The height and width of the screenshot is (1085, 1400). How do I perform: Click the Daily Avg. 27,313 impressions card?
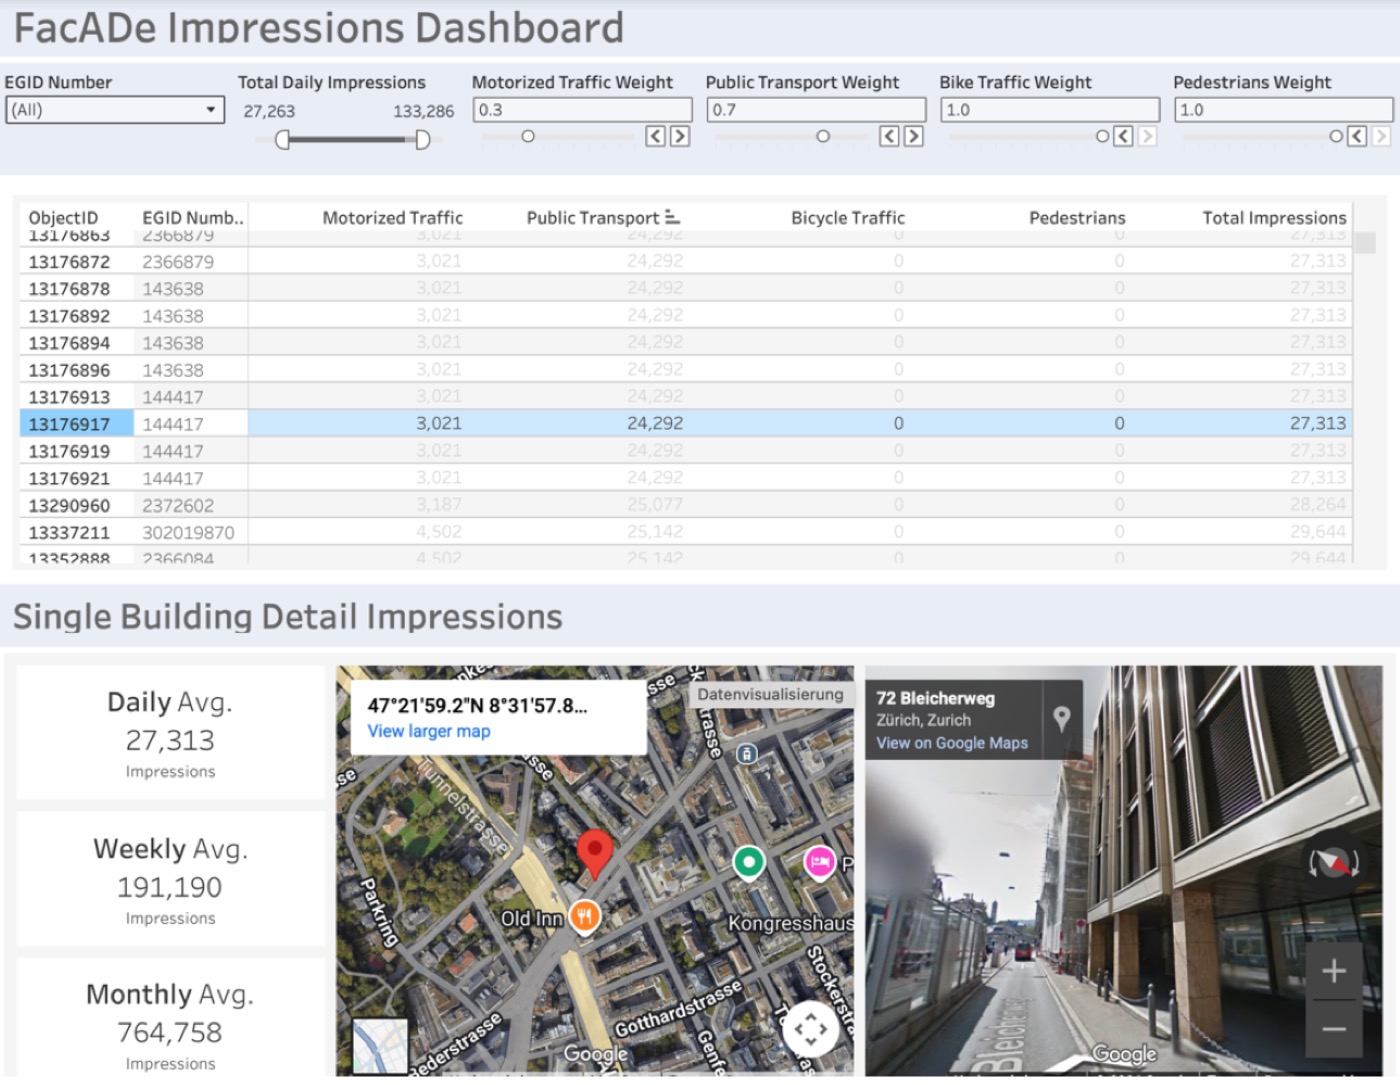(170, 733)
